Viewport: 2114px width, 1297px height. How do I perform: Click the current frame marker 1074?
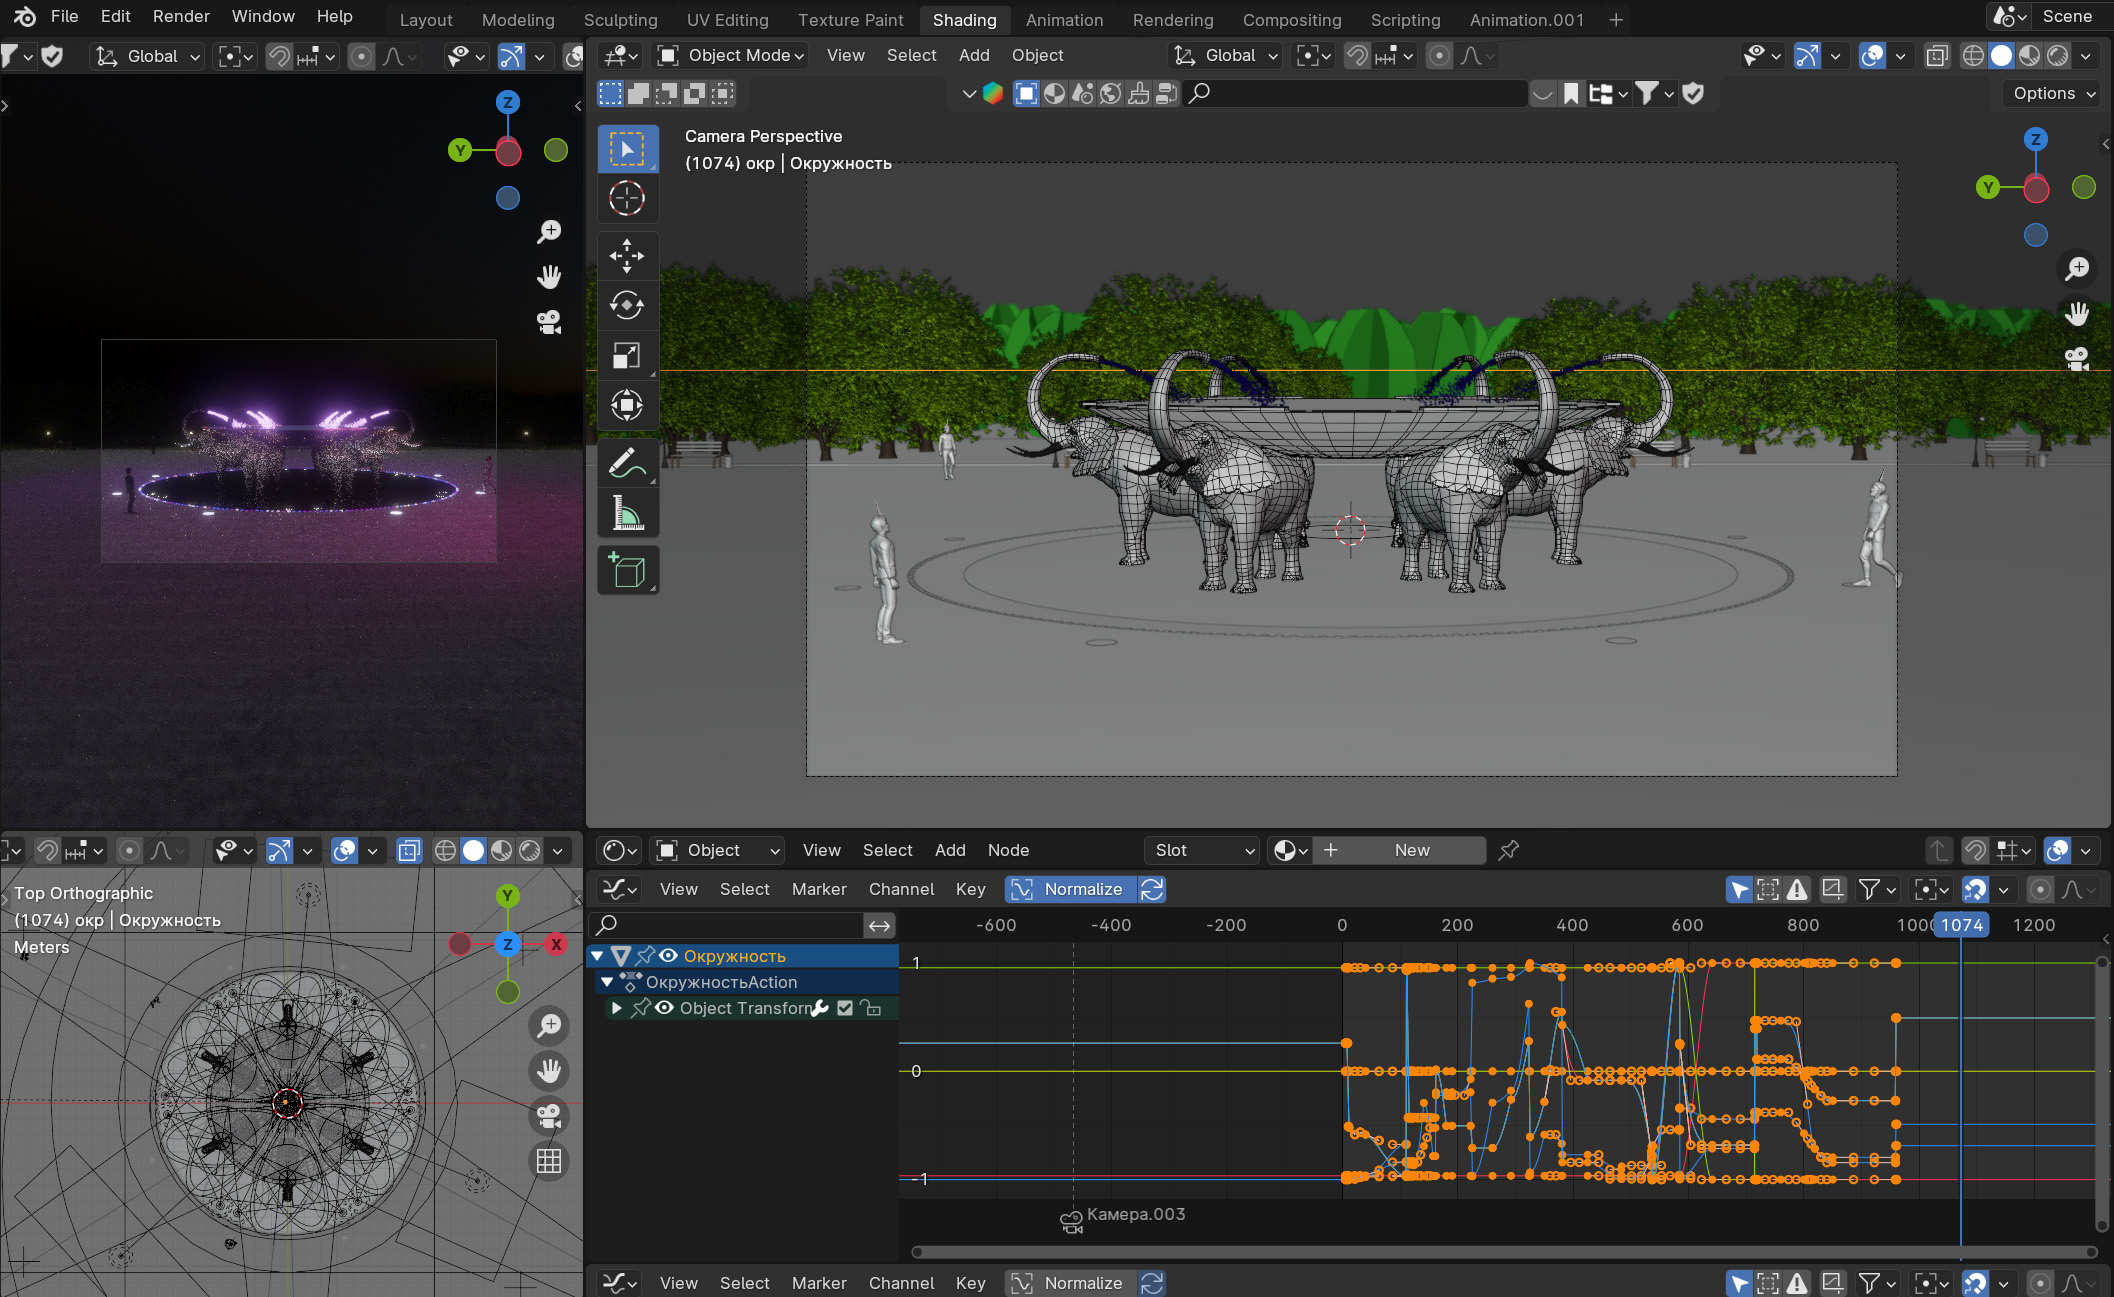1961,925
